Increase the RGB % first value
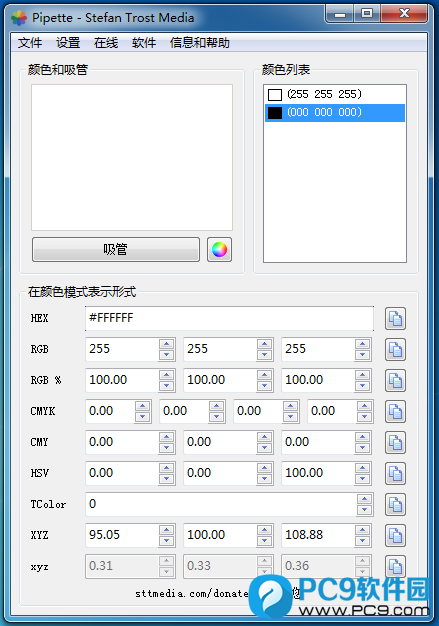 [x=166, y=375]
